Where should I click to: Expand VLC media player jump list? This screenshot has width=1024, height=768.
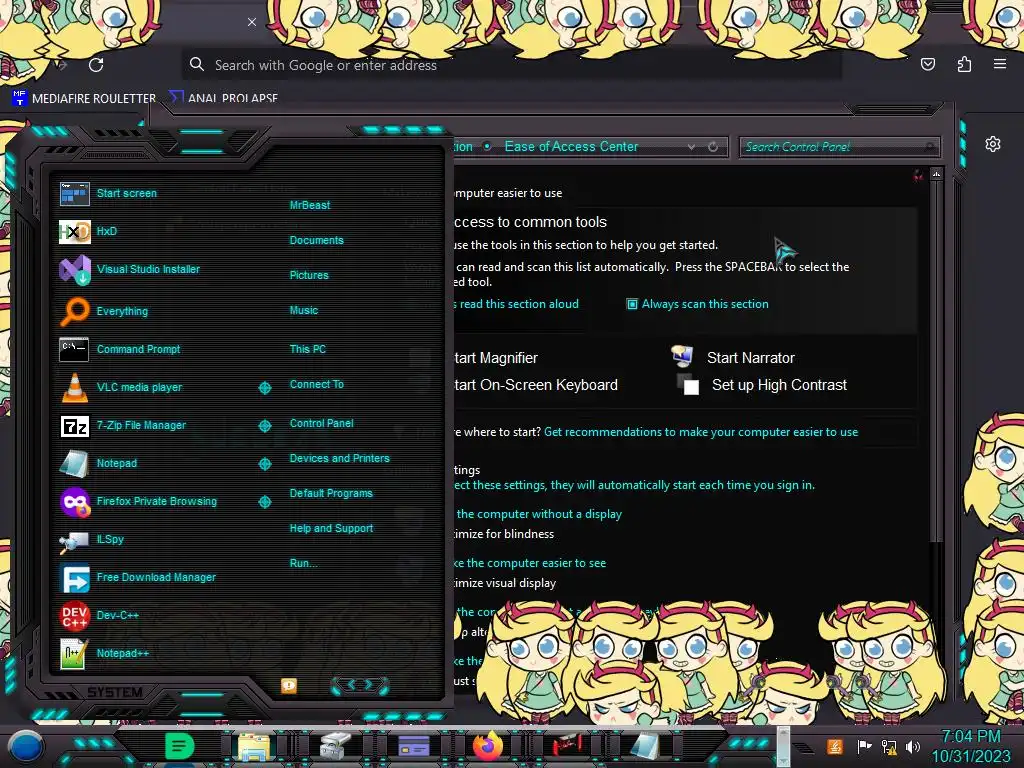pos(264,388)
